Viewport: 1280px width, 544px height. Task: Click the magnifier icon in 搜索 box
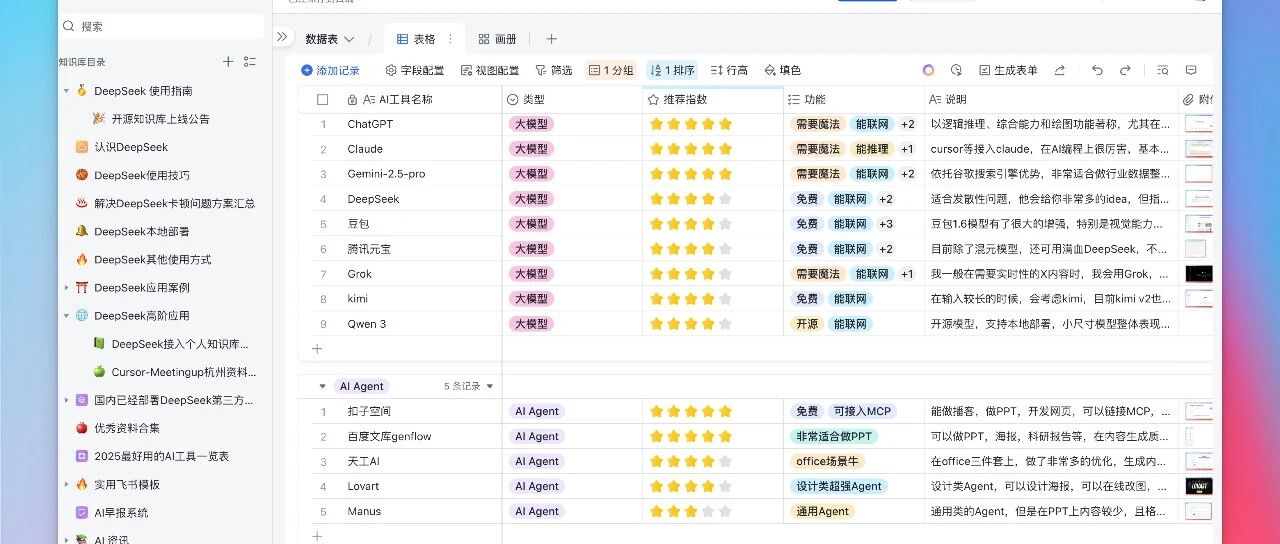[69, 26]
